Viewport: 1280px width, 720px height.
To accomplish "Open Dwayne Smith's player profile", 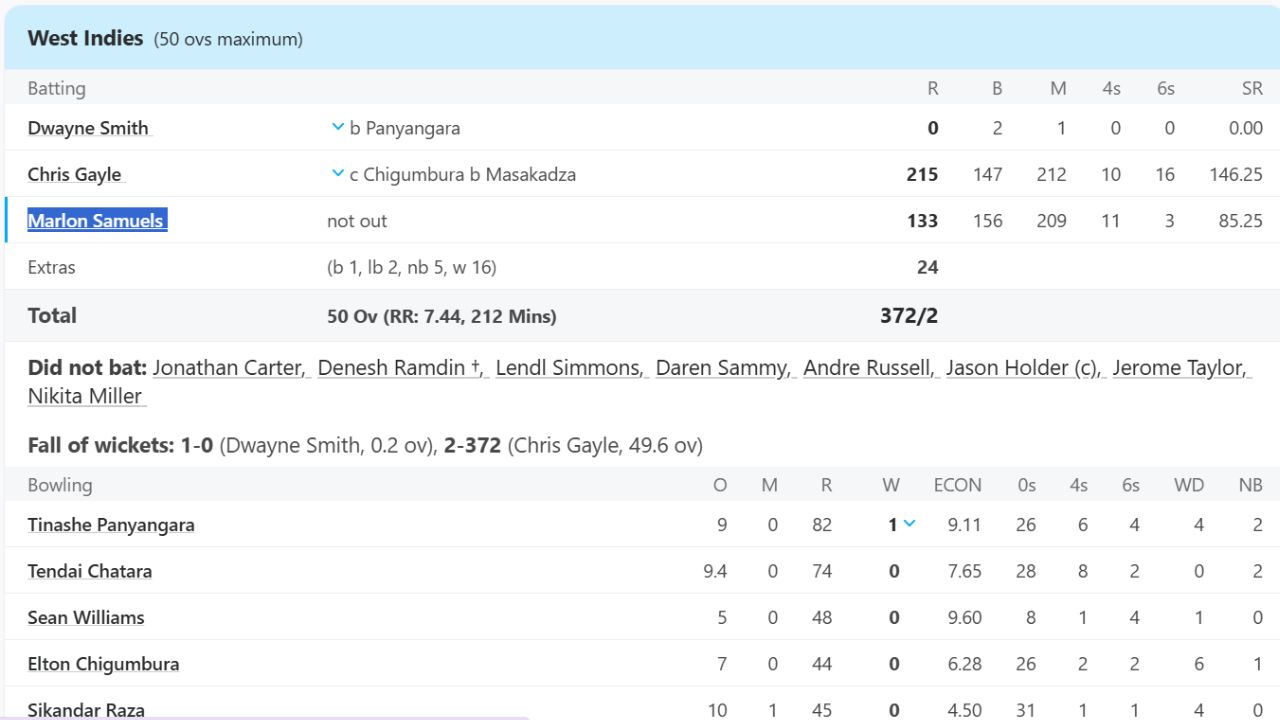I will (88, 128).
